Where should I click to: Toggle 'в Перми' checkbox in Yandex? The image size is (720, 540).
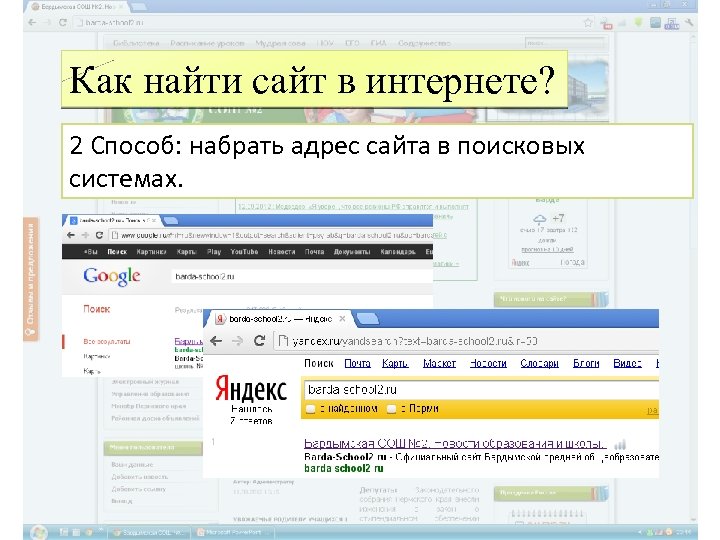[x=391, y=409]
